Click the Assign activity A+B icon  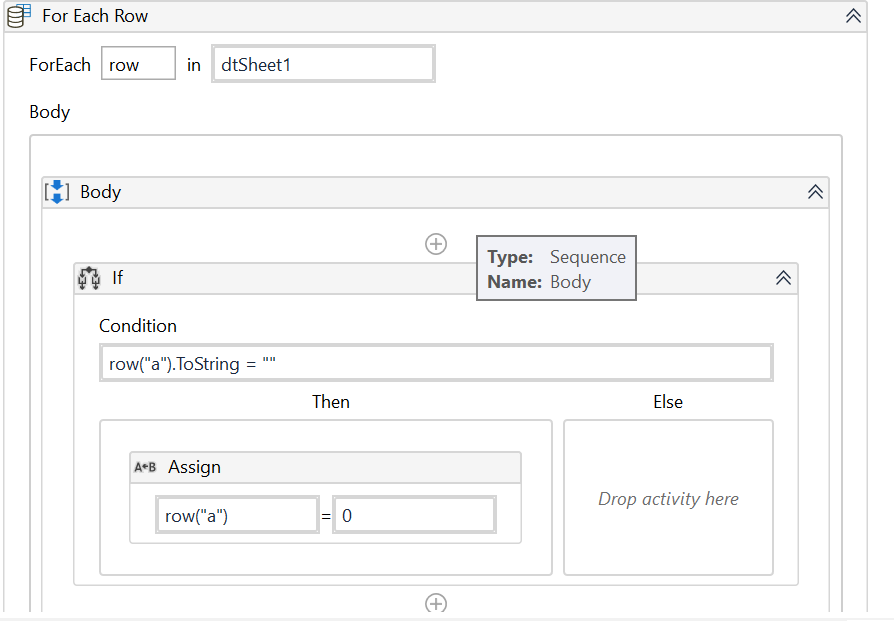(146, 467)
